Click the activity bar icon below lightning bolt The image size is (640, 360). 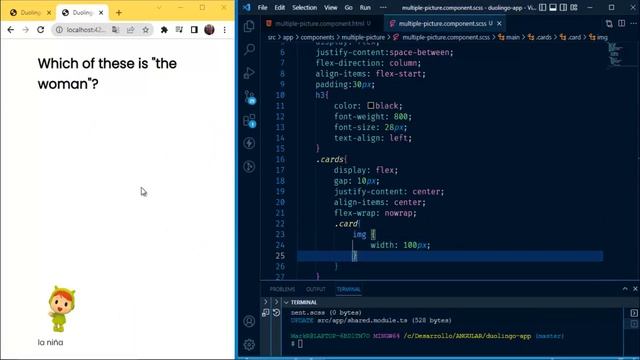249,167
